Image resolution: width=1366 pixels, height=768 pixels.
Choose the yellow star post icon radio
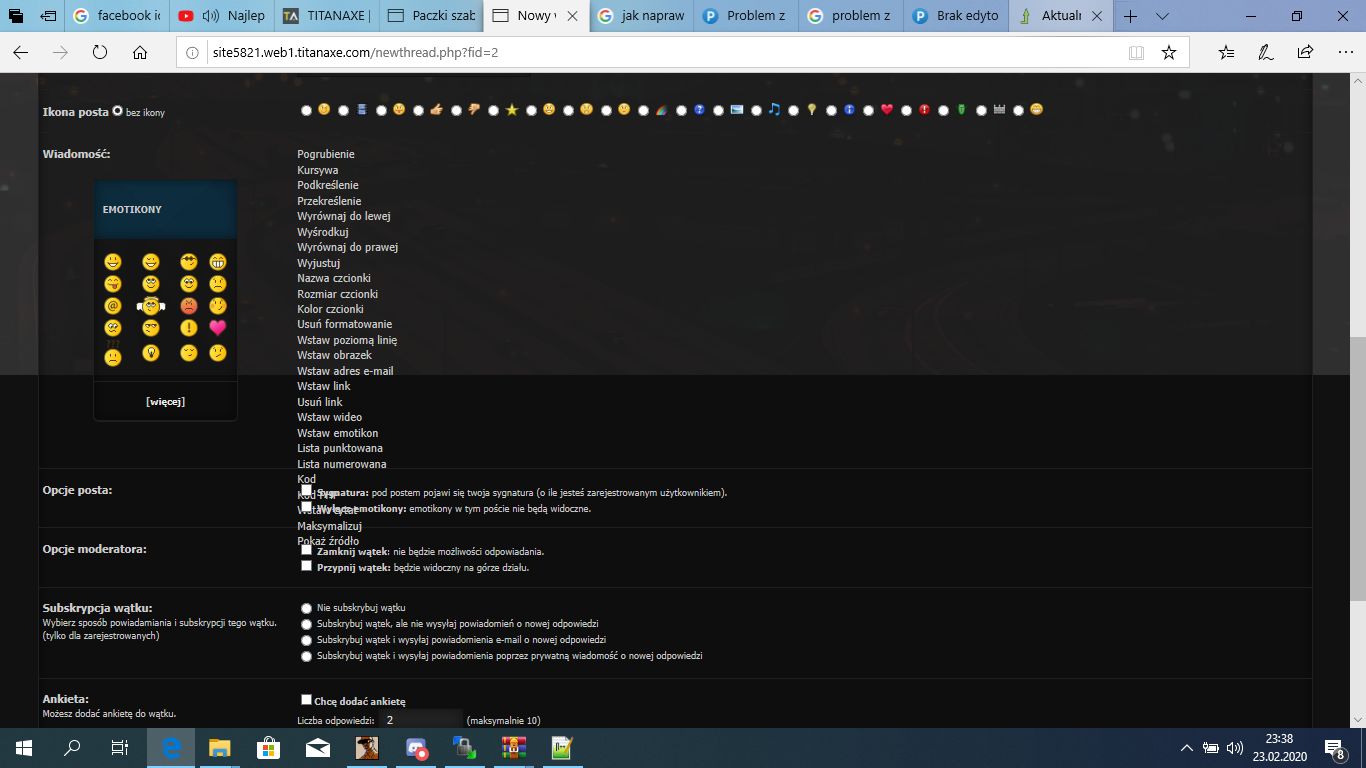pos(494,110)
